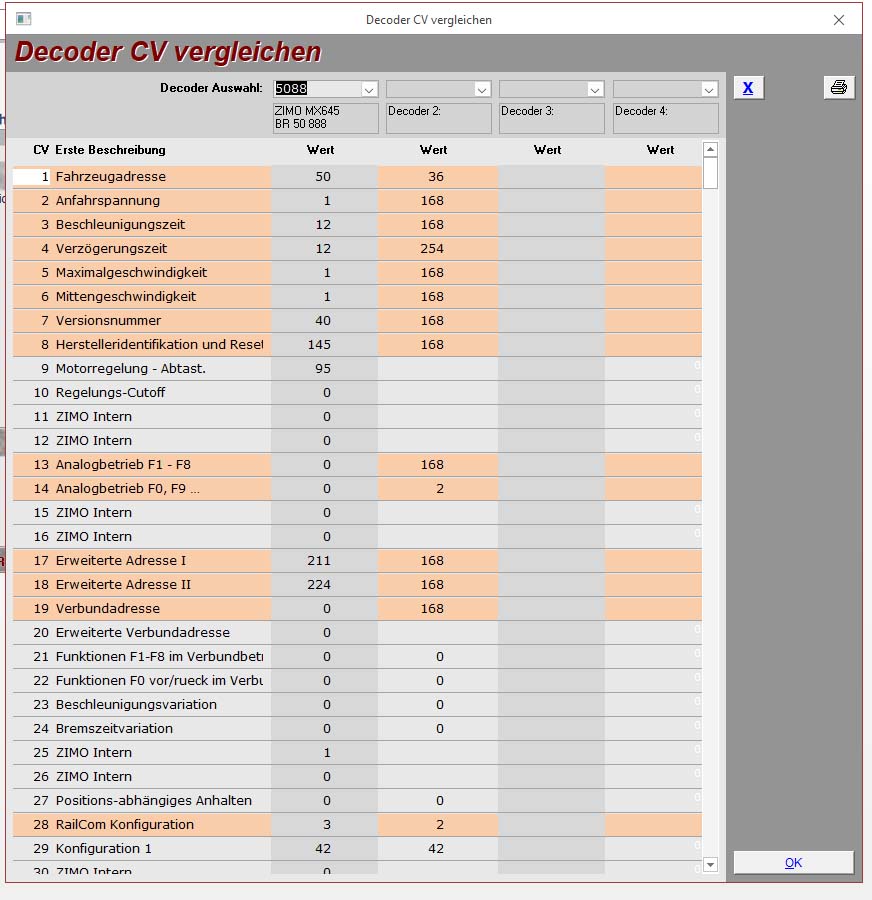The height and width of the screenshot is (900, 872).
Task: Close the Decoder CV vergleichen window
Action: tap(839, 20)
